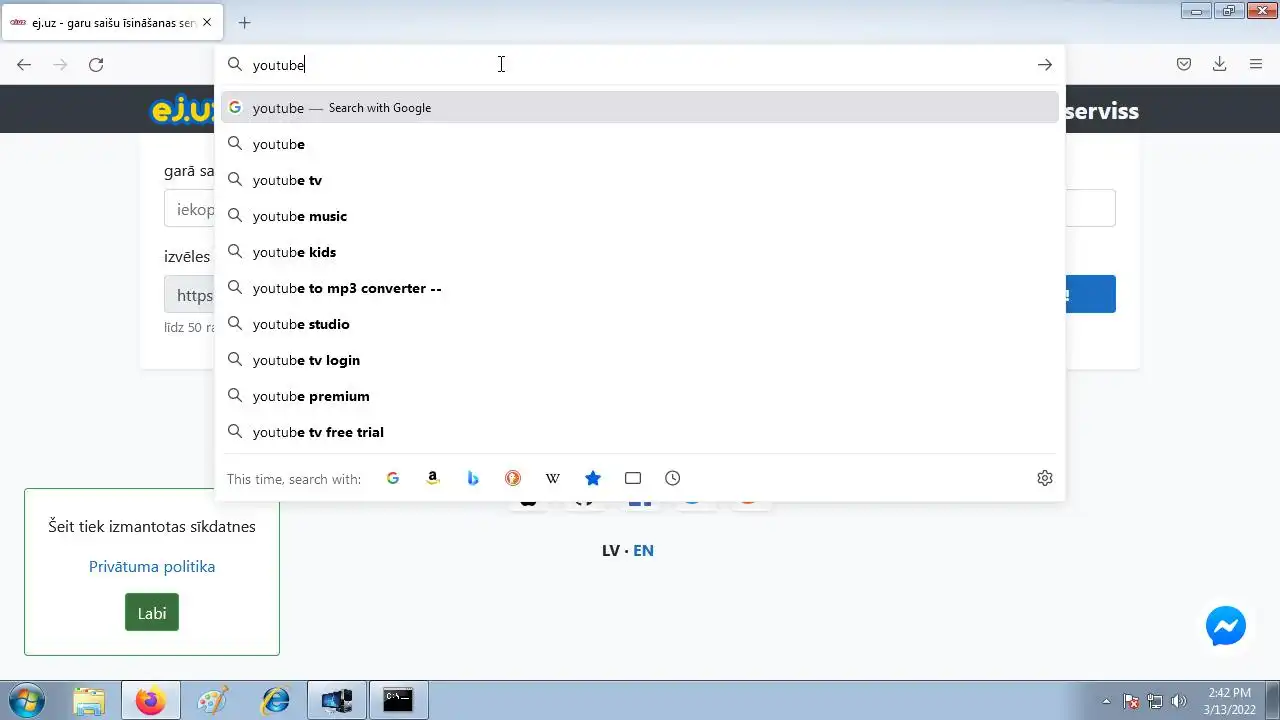Select the ej.uz browser tab
The height and width of the screenshot is (720, 1280).
click(x=111, y=23)
